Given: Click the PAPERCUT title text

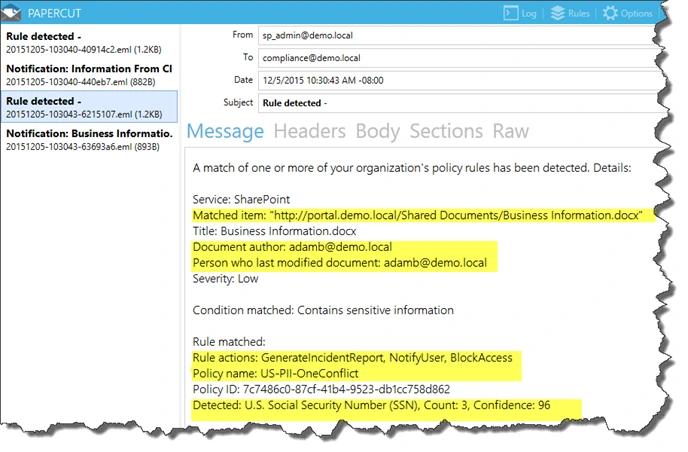Looking at the screenshot, I should tap(54, 13).
